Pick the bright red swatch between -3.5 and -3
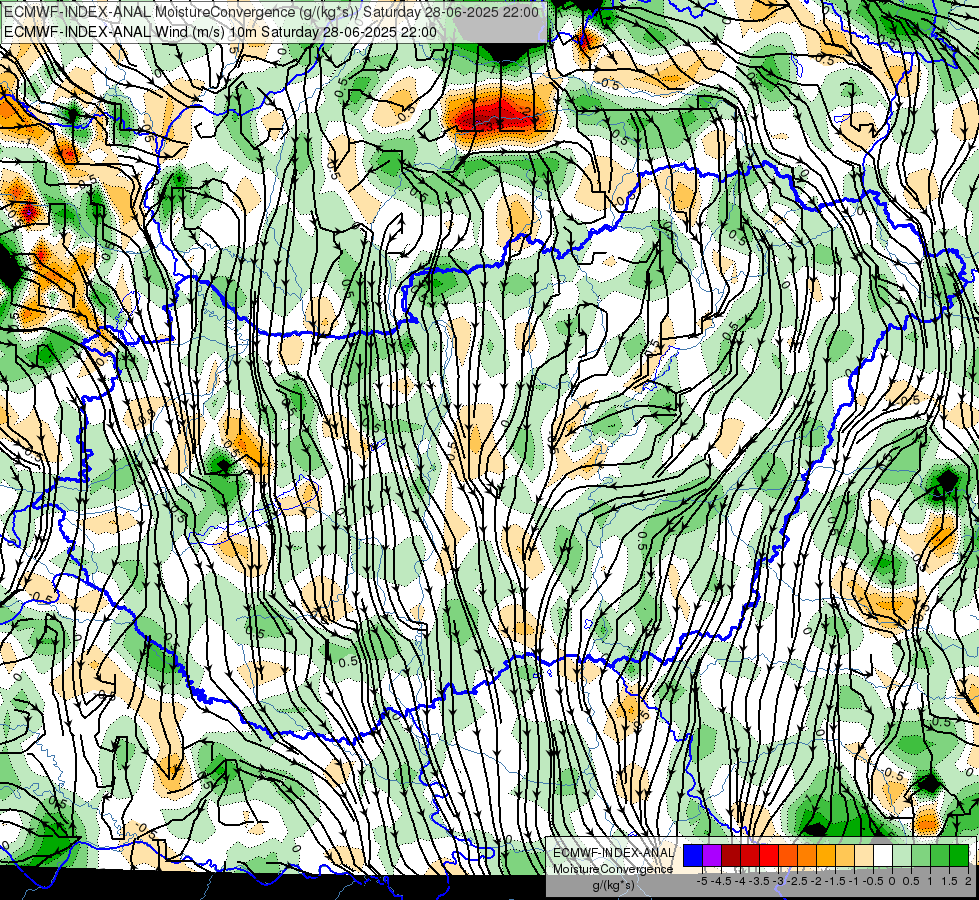 pyautogui.click(x=769, y=855)
